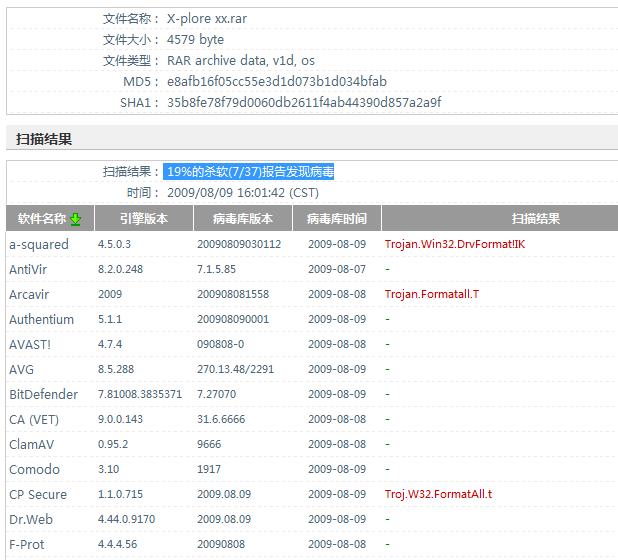618x560 pixels.
Task: Click the 扫描结果 section heading
Action: point(44,139)
